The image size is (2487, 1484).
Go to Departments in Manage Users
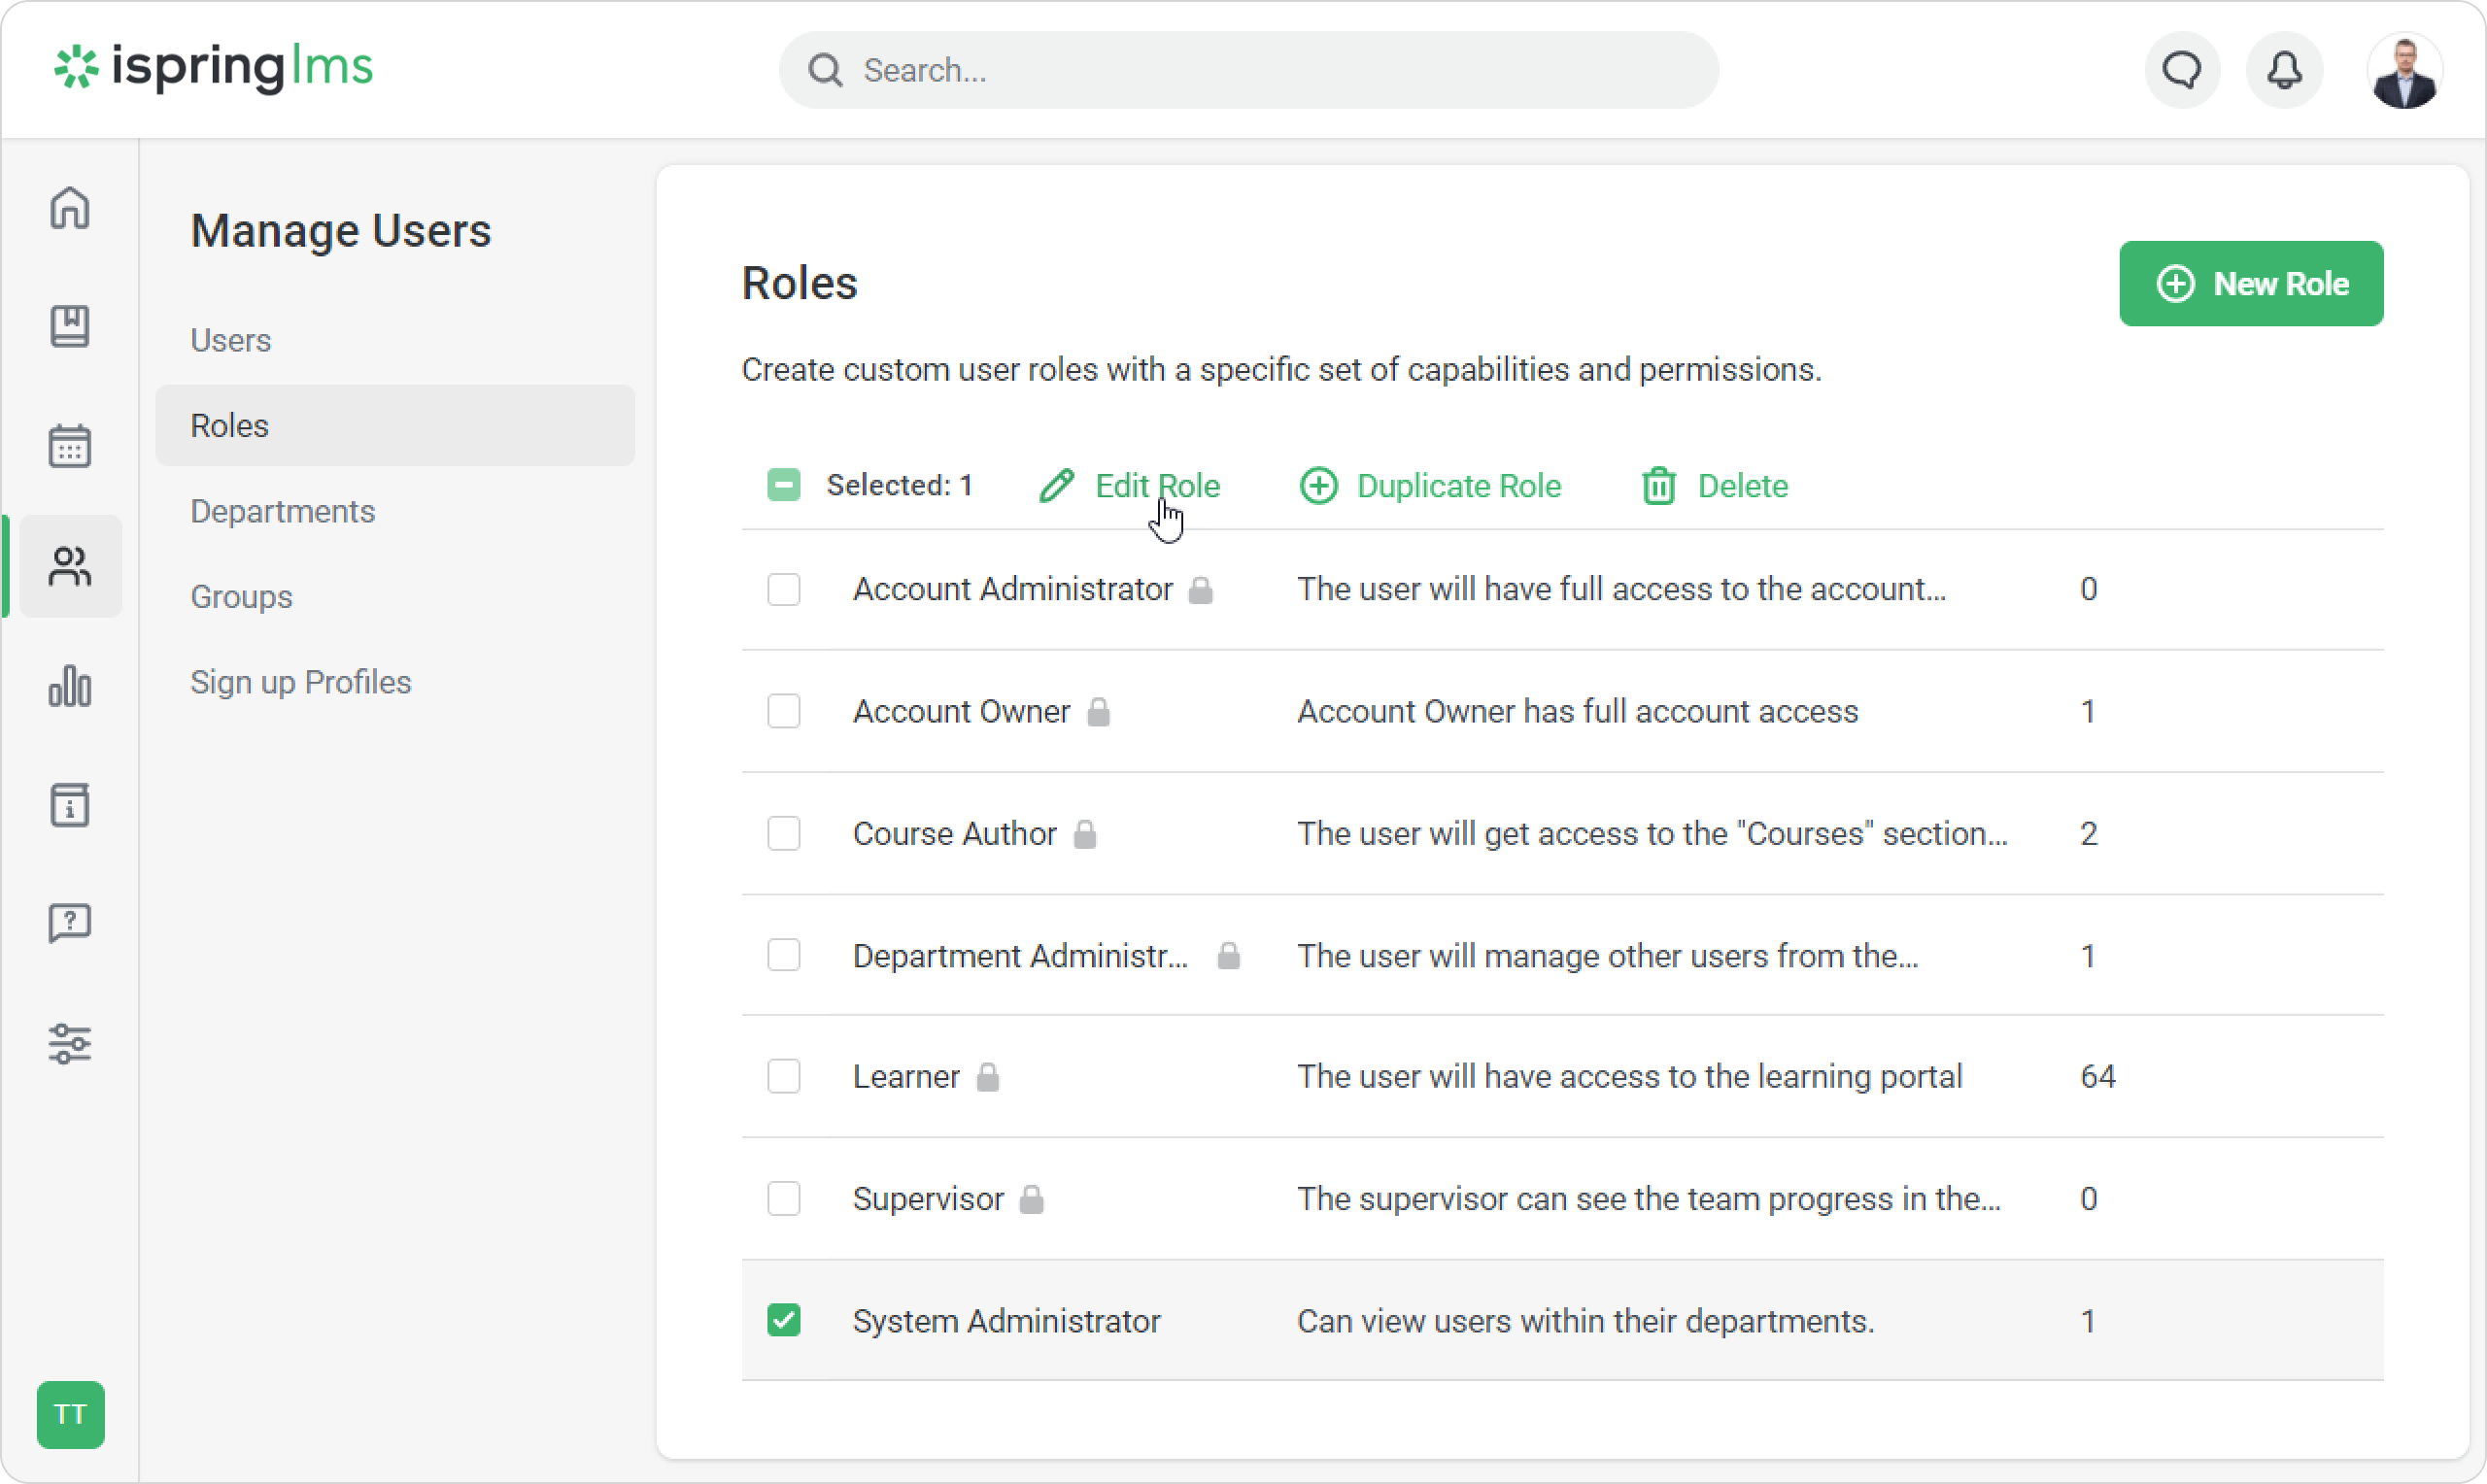(283, 511)
